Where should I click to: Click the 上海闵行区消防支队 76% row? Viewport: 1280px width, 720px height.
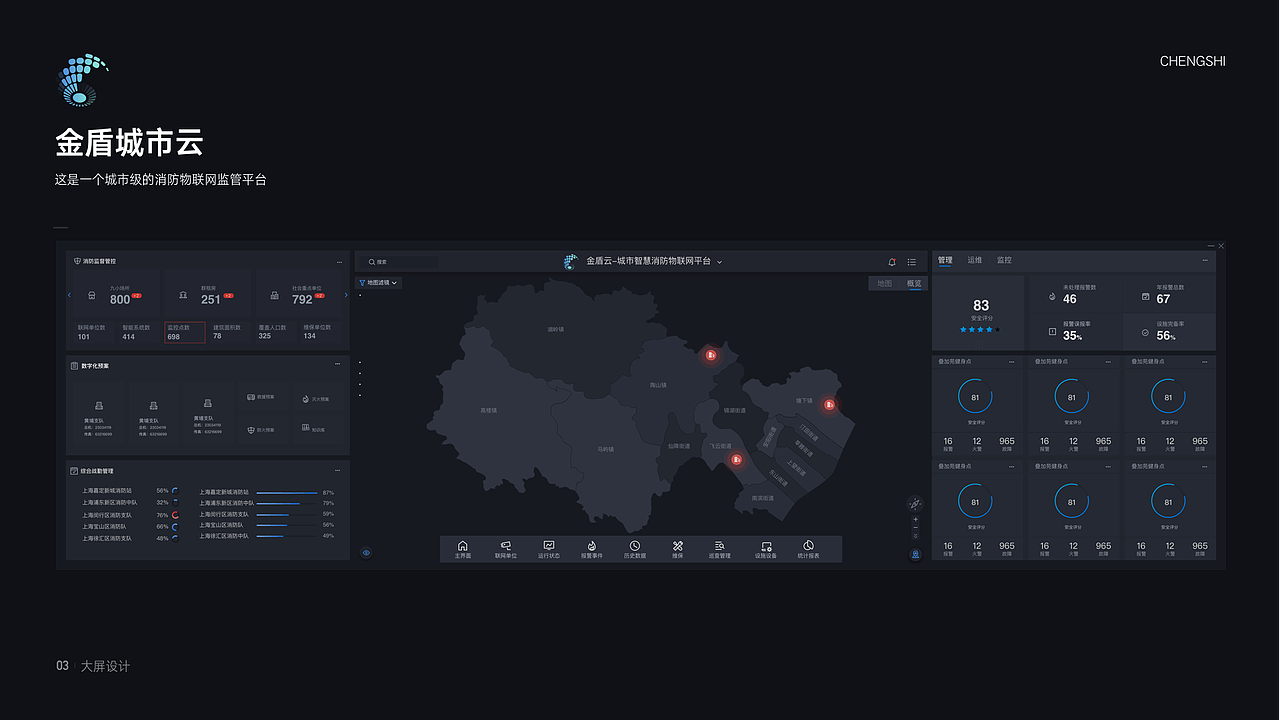coord(130,515)
